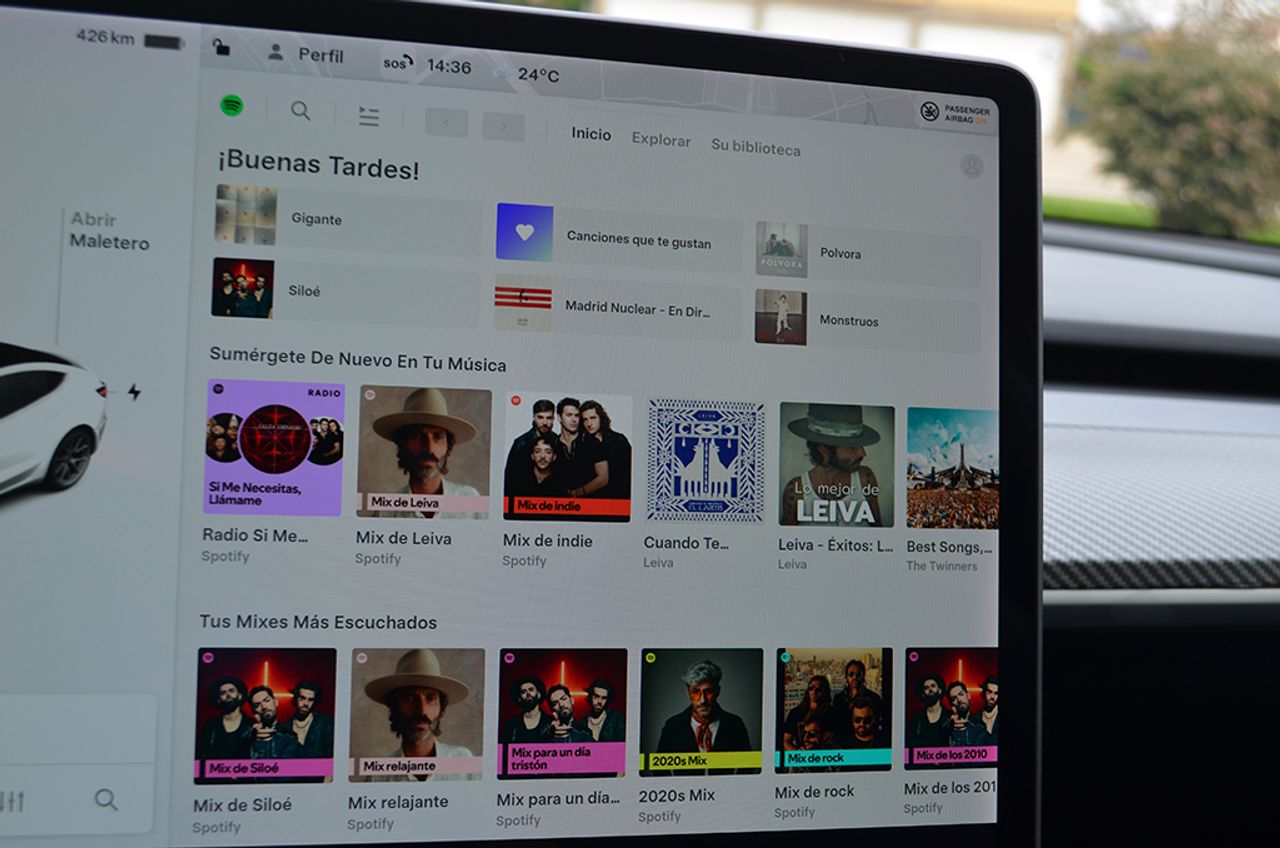Go forward with the right arrow button
This screenshot has height=848, width=1280.
503,126
